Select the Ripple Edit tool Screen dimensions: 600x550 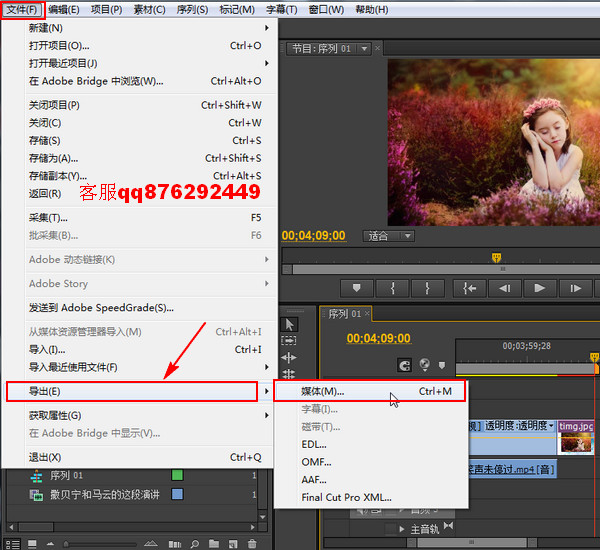tap(289, 358)
